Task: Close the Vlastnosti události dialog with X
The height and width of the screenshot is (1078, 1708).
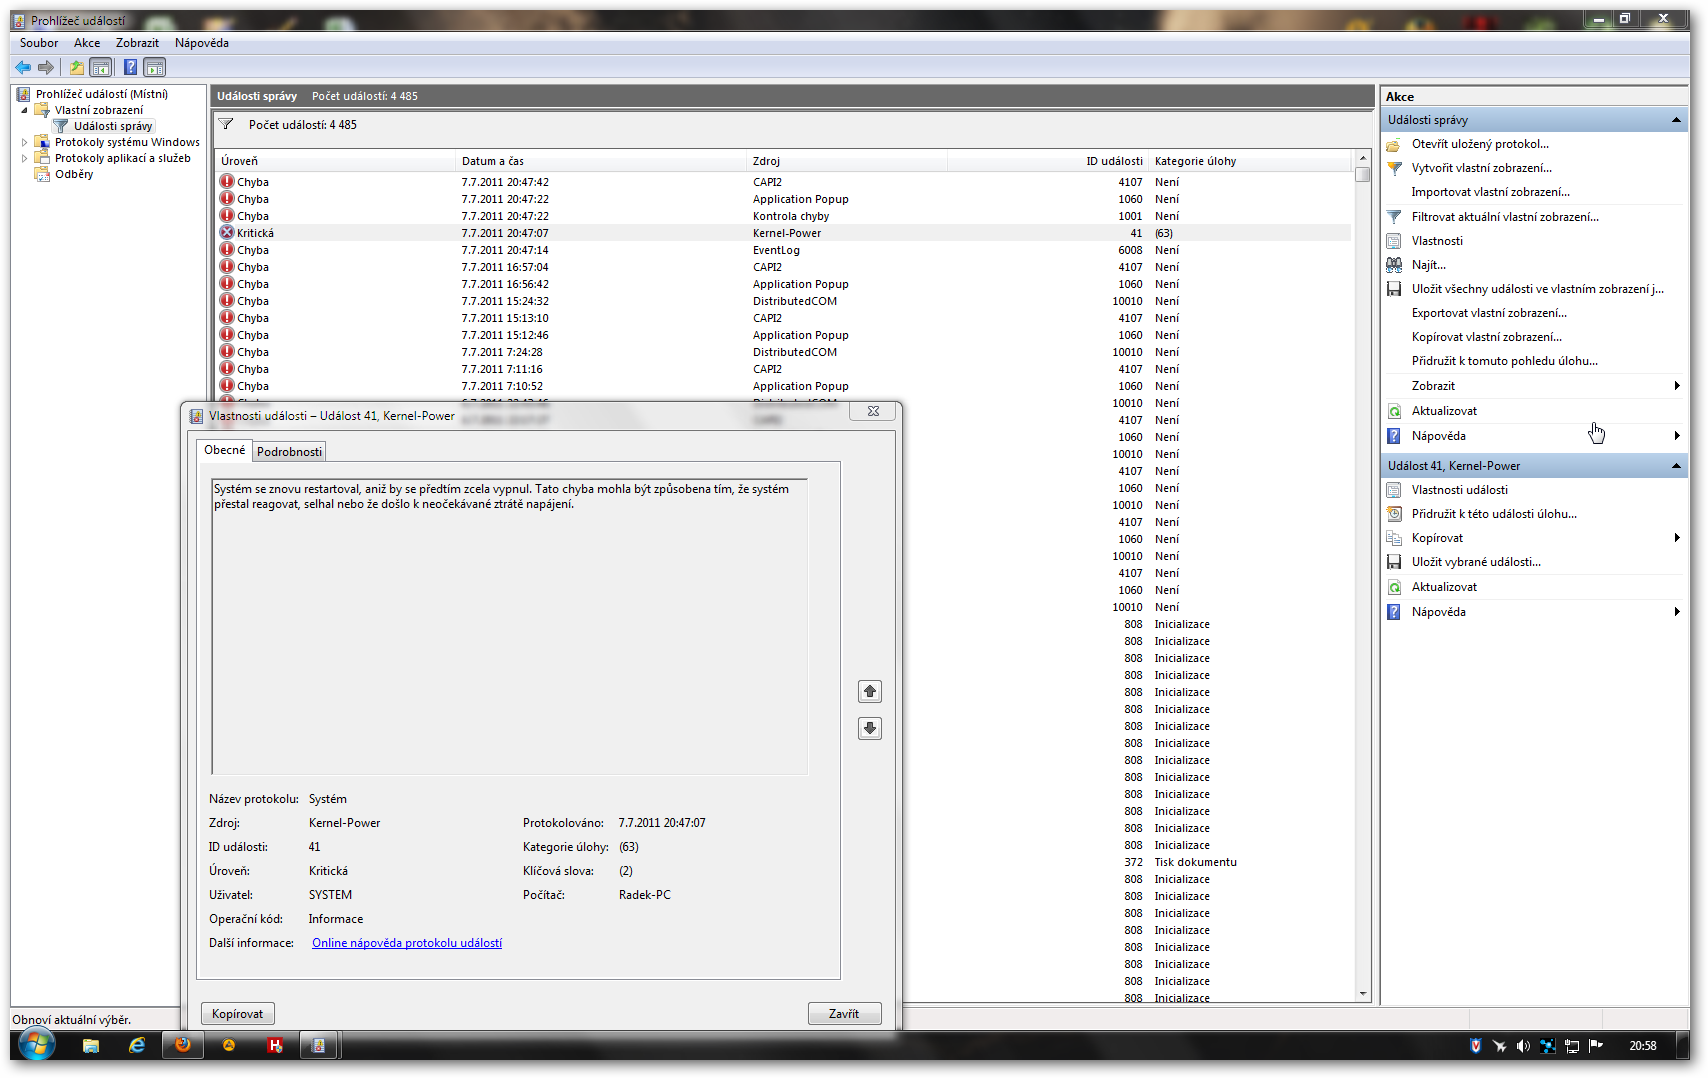Action: 873,411
